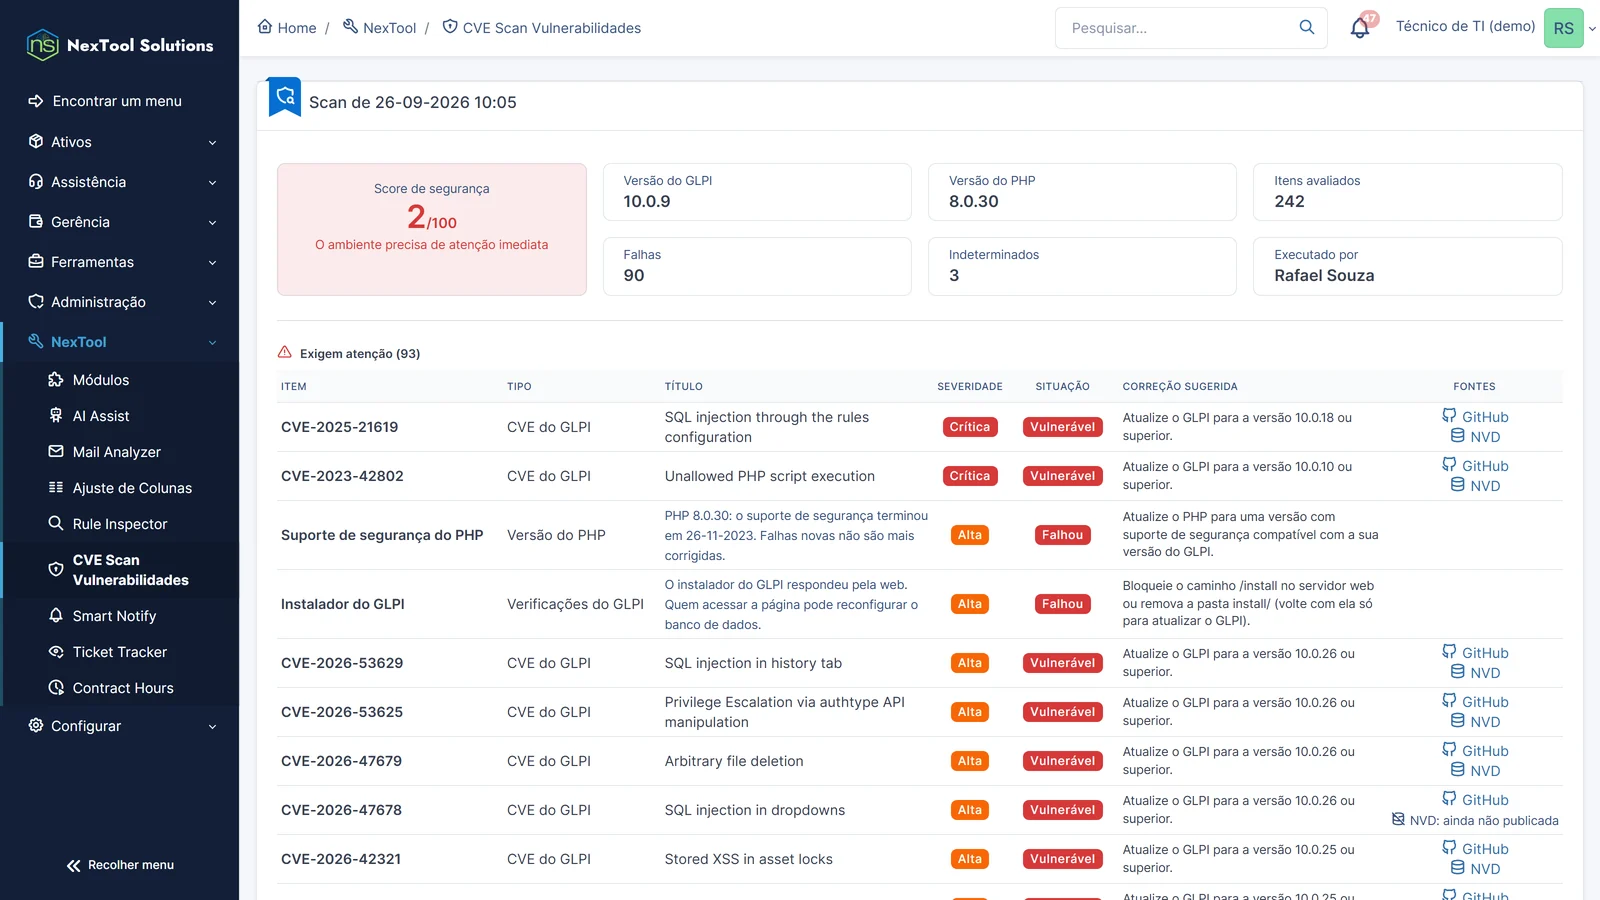Click the Scan header bookmark icon
The image size is (1600, 900).
[x=285, y=97]
